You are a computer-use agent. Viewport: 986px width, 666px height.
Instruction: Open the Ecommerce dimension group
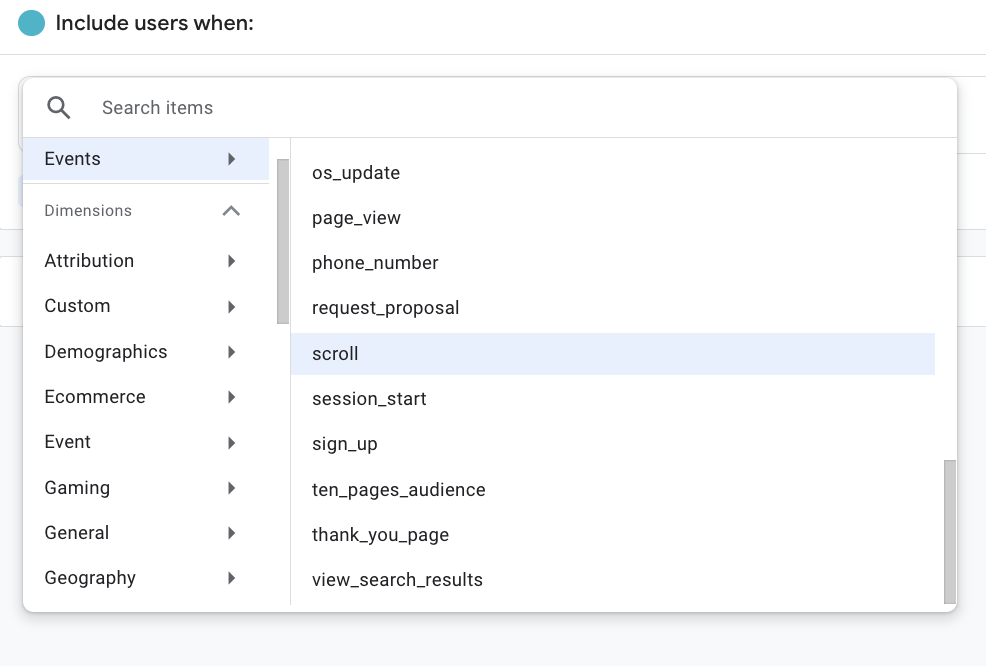pyautogui.click(x=146, y=397)
